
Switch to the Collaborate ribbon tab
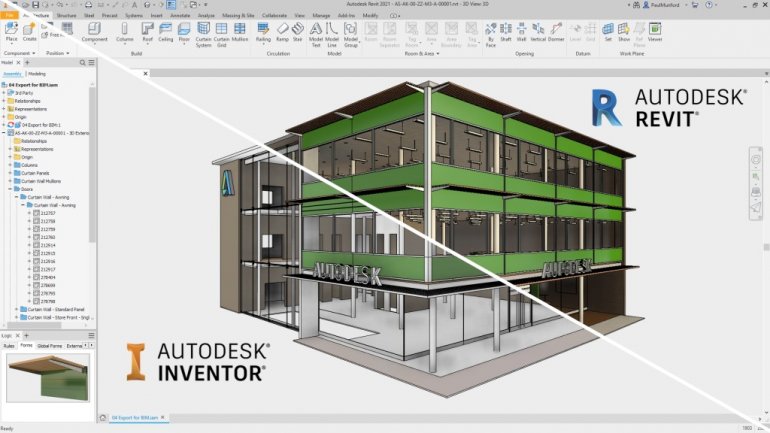[x=274, y=15]
